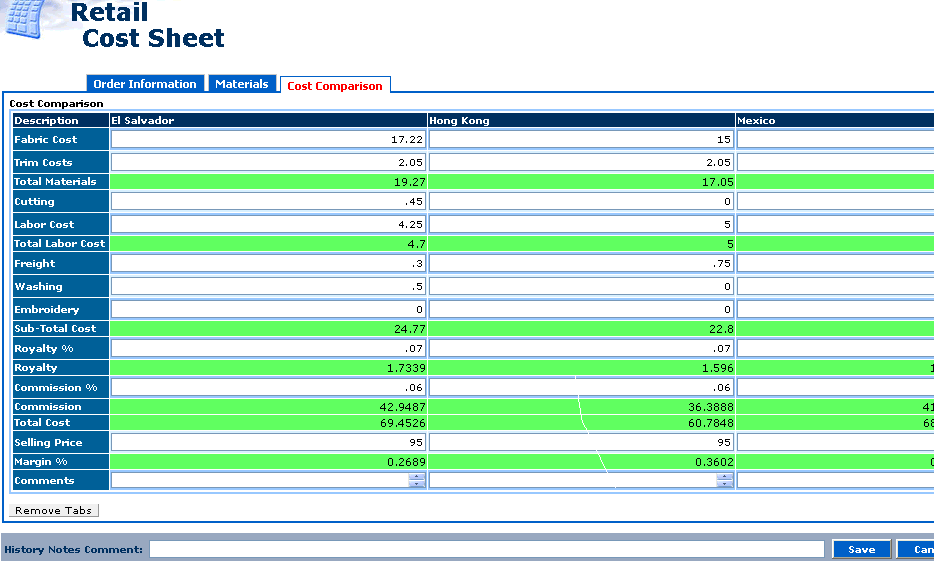The image size is (934, 561).
Task: Edit Hong Kong Washing 0 field
Action: [581, 286]
